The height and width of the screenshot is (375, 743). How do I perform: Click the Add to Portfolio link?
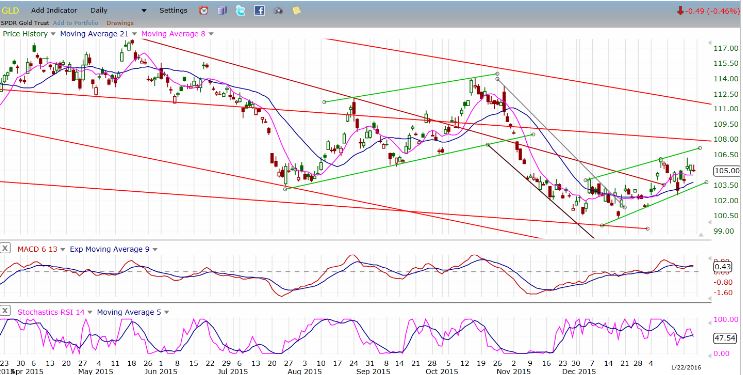pos(75,23)
